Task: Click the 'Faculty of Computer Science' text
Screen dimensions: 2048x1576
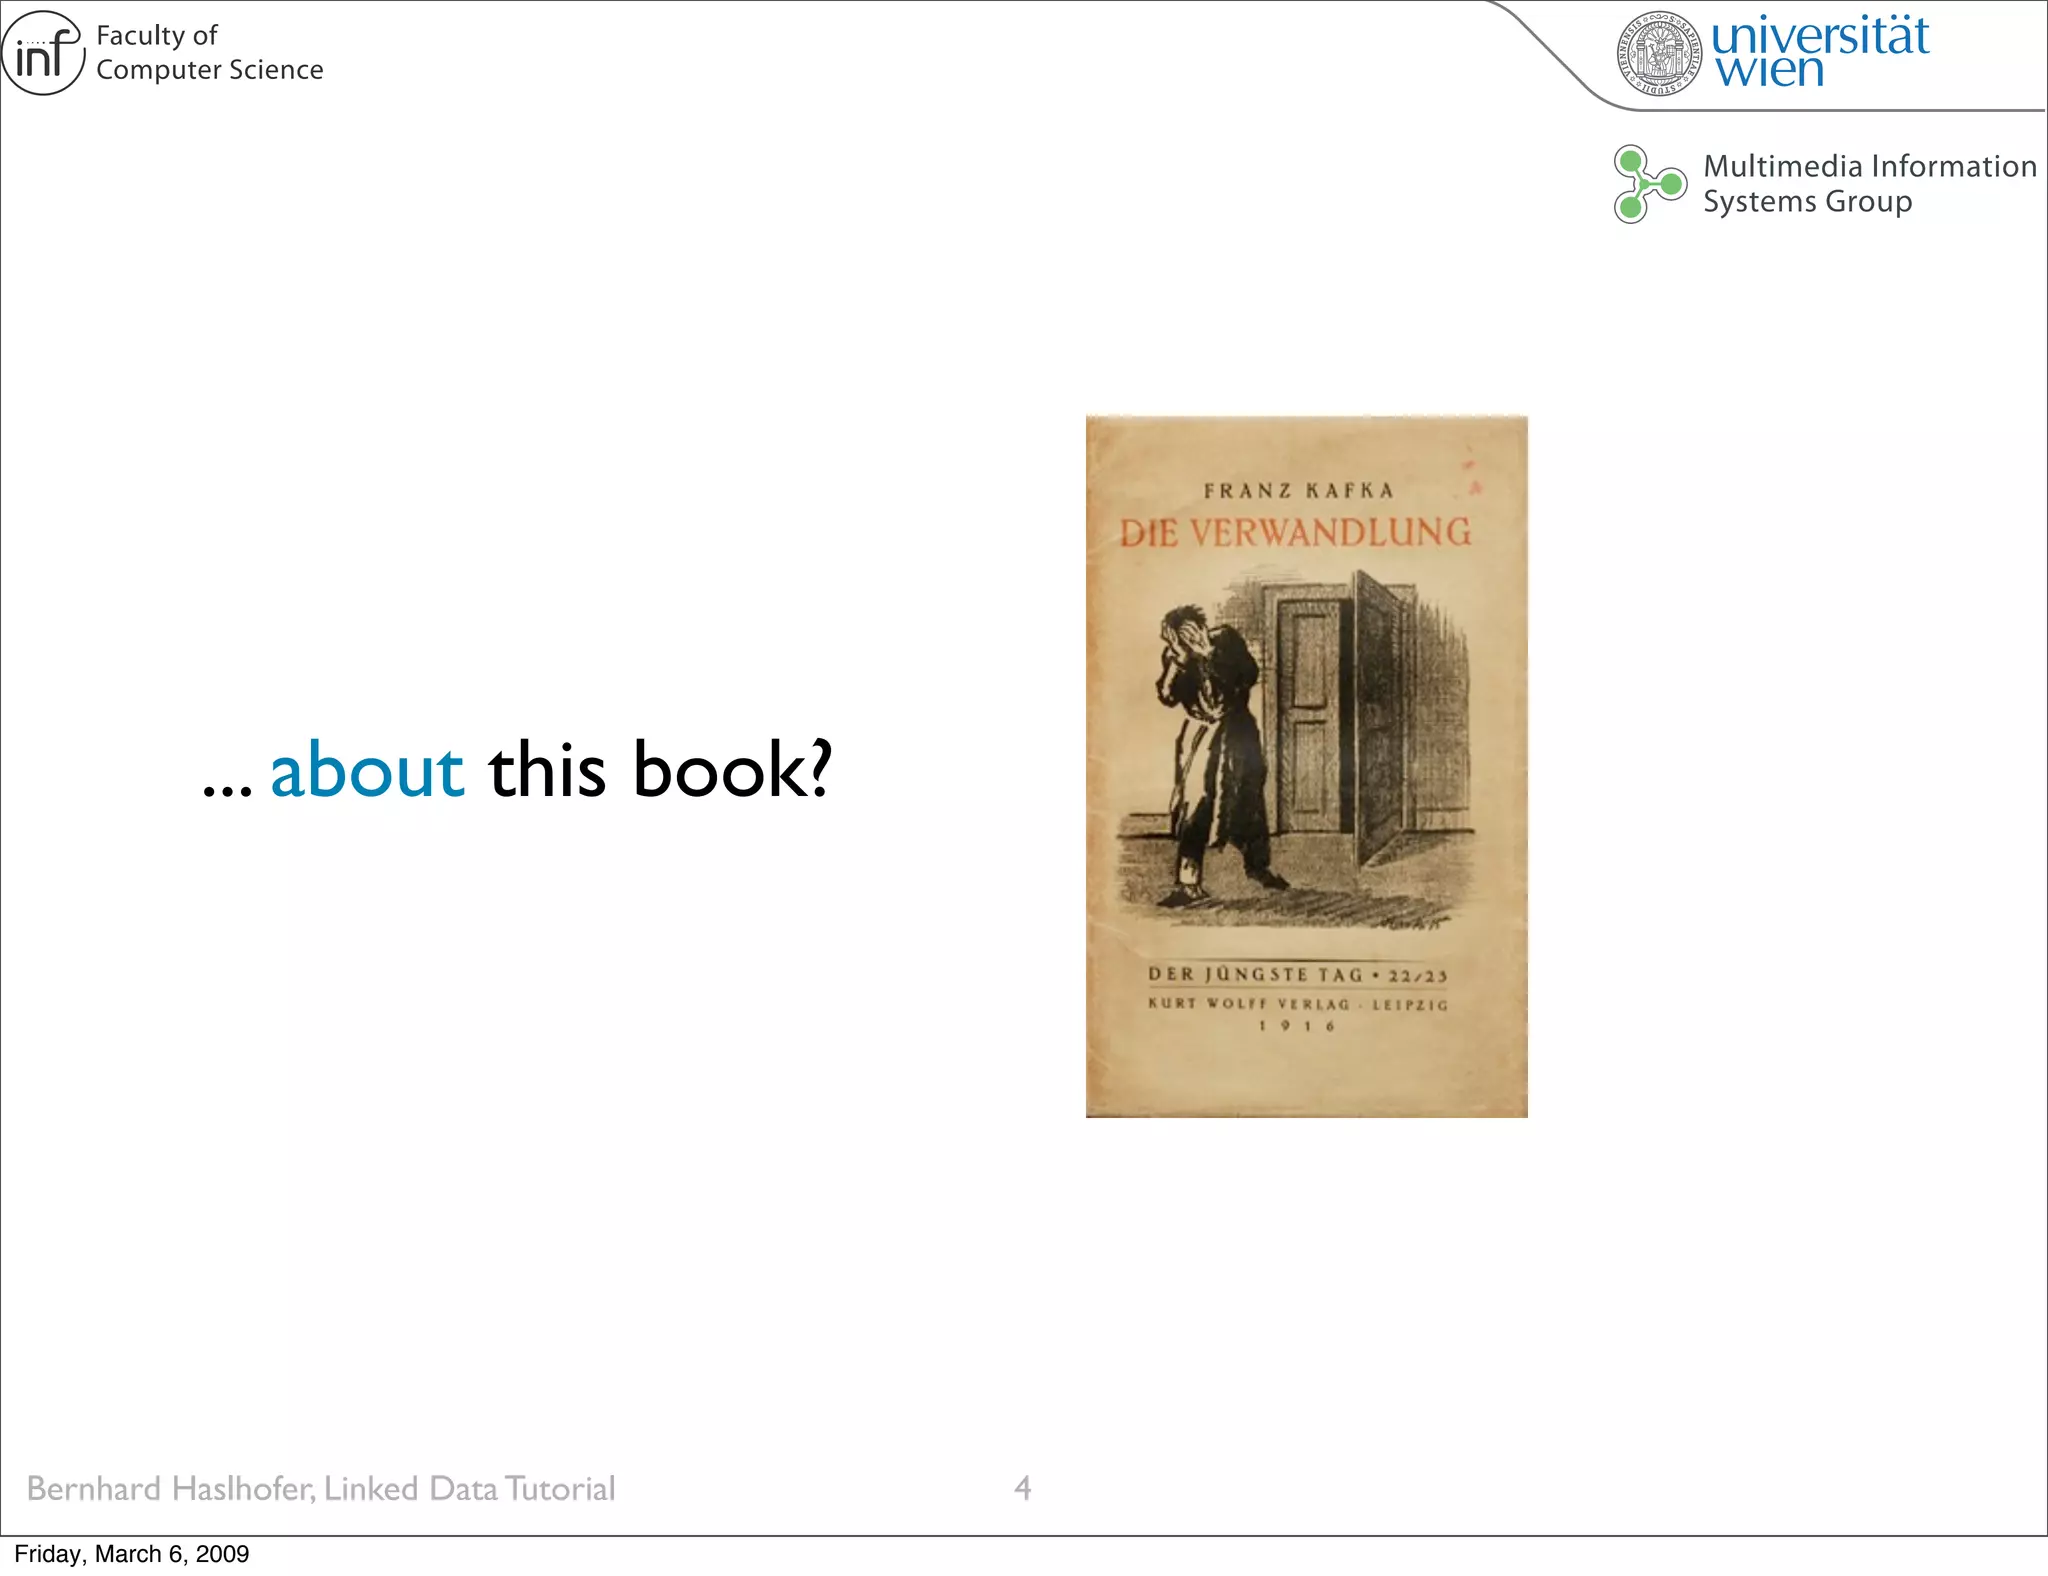Action: [x=210, y=52]
